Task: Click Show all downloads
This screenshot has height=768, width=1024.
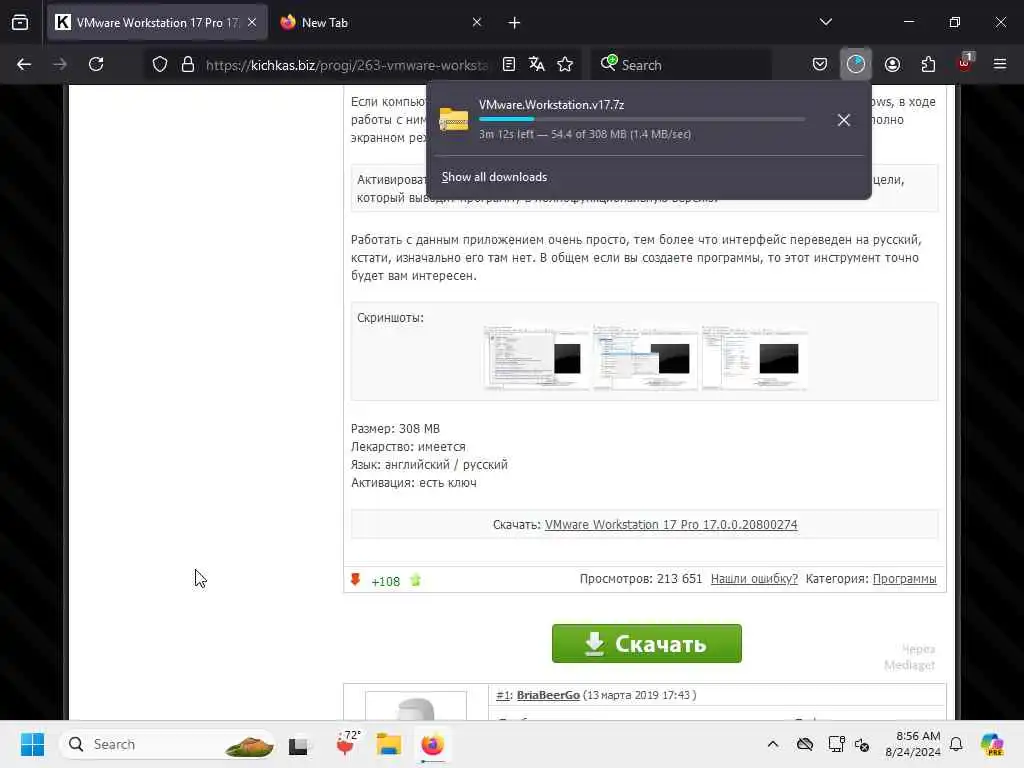Action: click(494, 177)
